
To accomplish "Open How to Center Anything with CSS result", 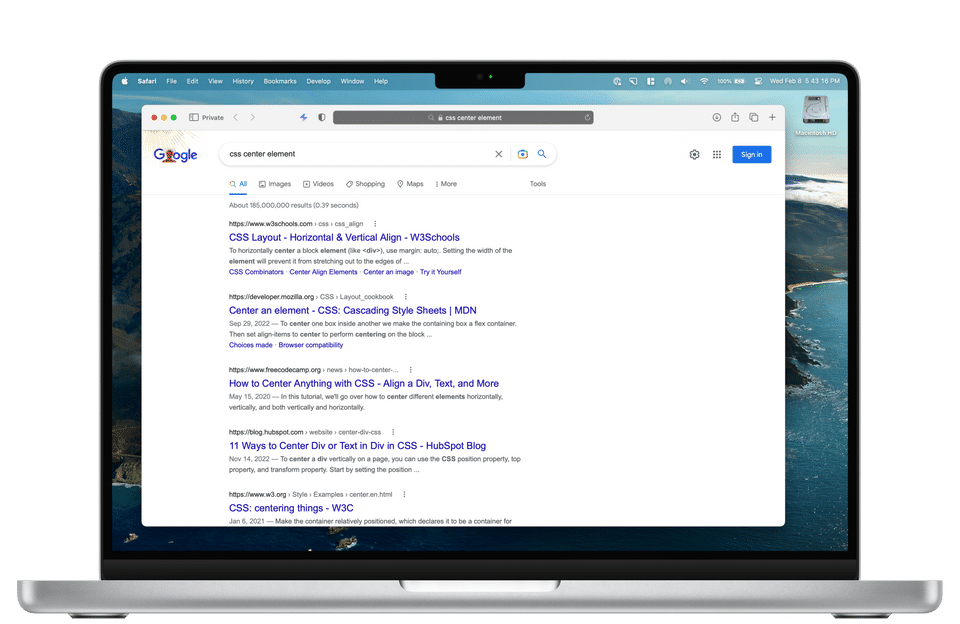I will click(364, 383).
